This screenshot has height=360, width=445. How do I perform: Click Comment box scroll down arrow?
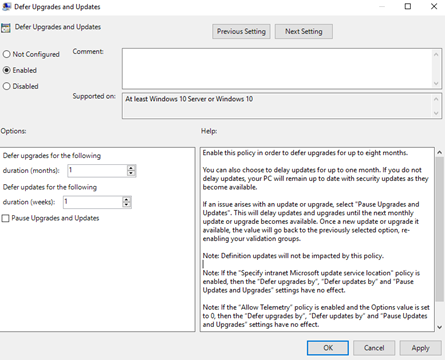click(436, 83)
